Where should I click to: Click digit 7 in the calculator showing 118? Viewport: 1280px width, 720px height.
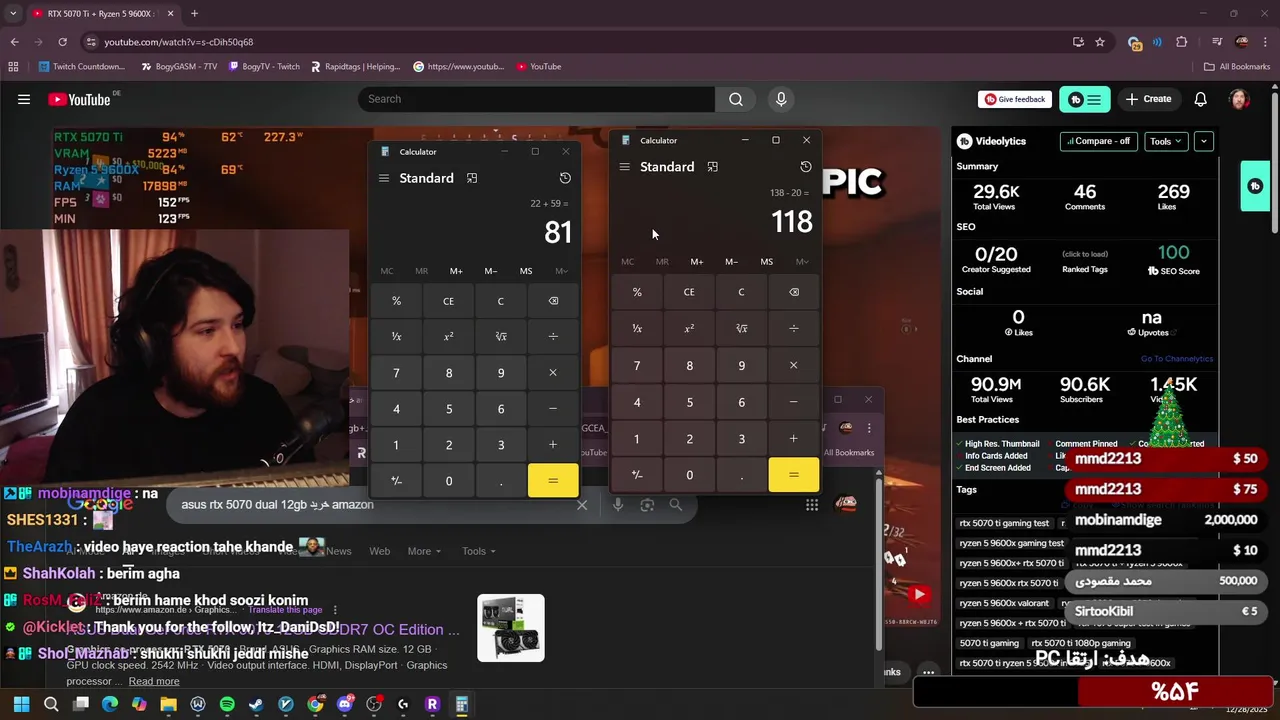637,366
